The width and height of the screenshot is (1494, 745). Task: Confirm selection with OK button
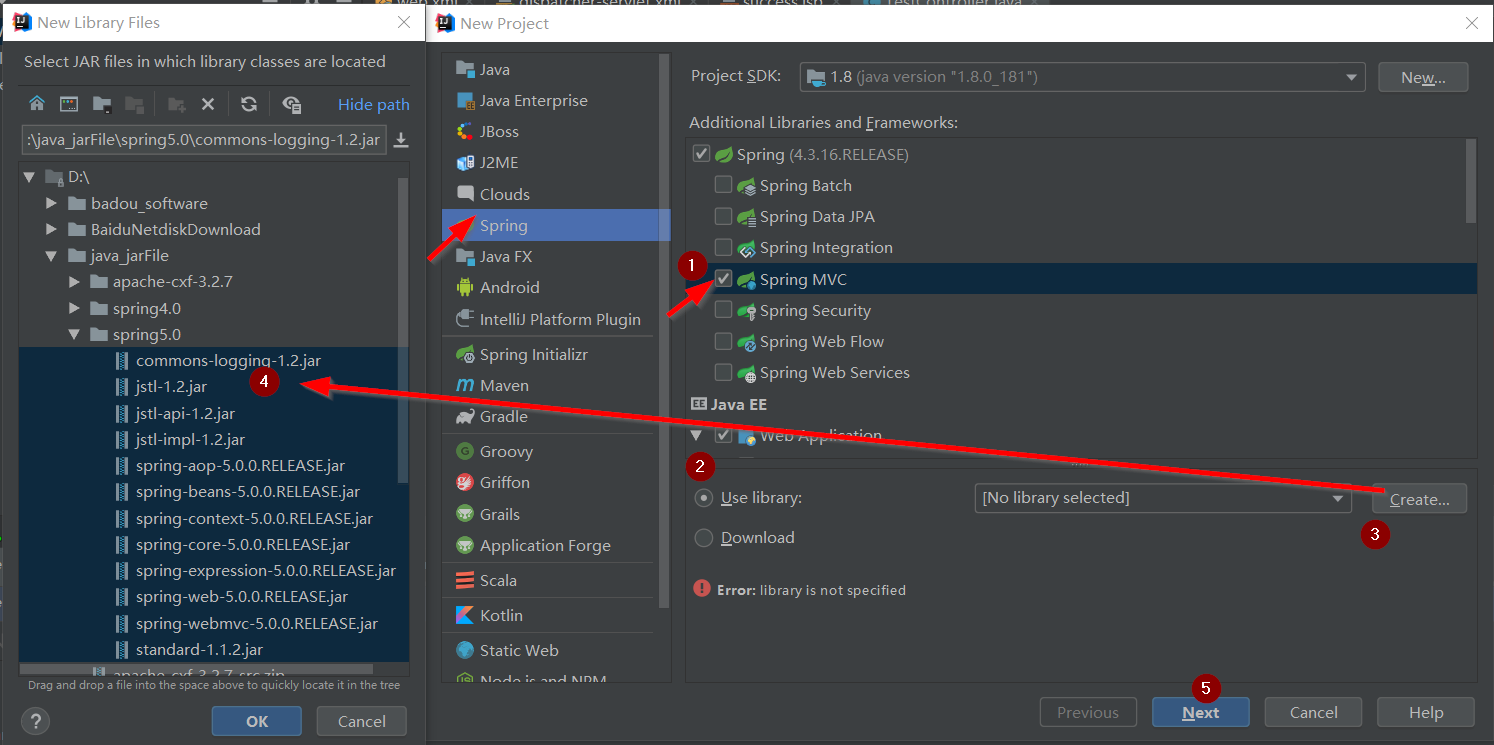coord(257,721)
